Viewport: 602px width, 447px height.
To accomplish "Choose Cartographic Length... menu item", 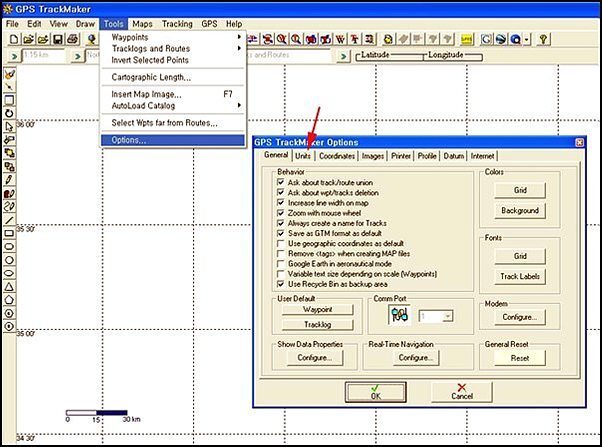I will 173,77.
